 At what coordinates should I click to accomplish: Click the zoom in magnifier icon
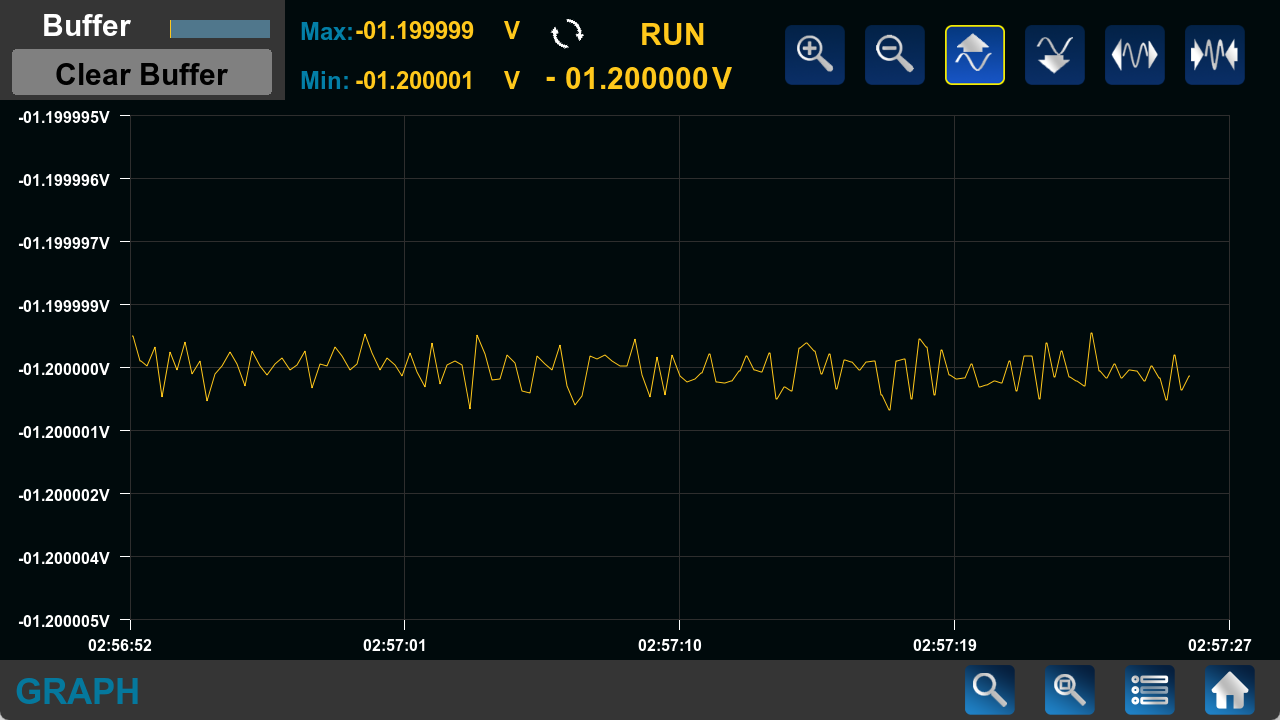pyautogui.click(x=815, y=55)
